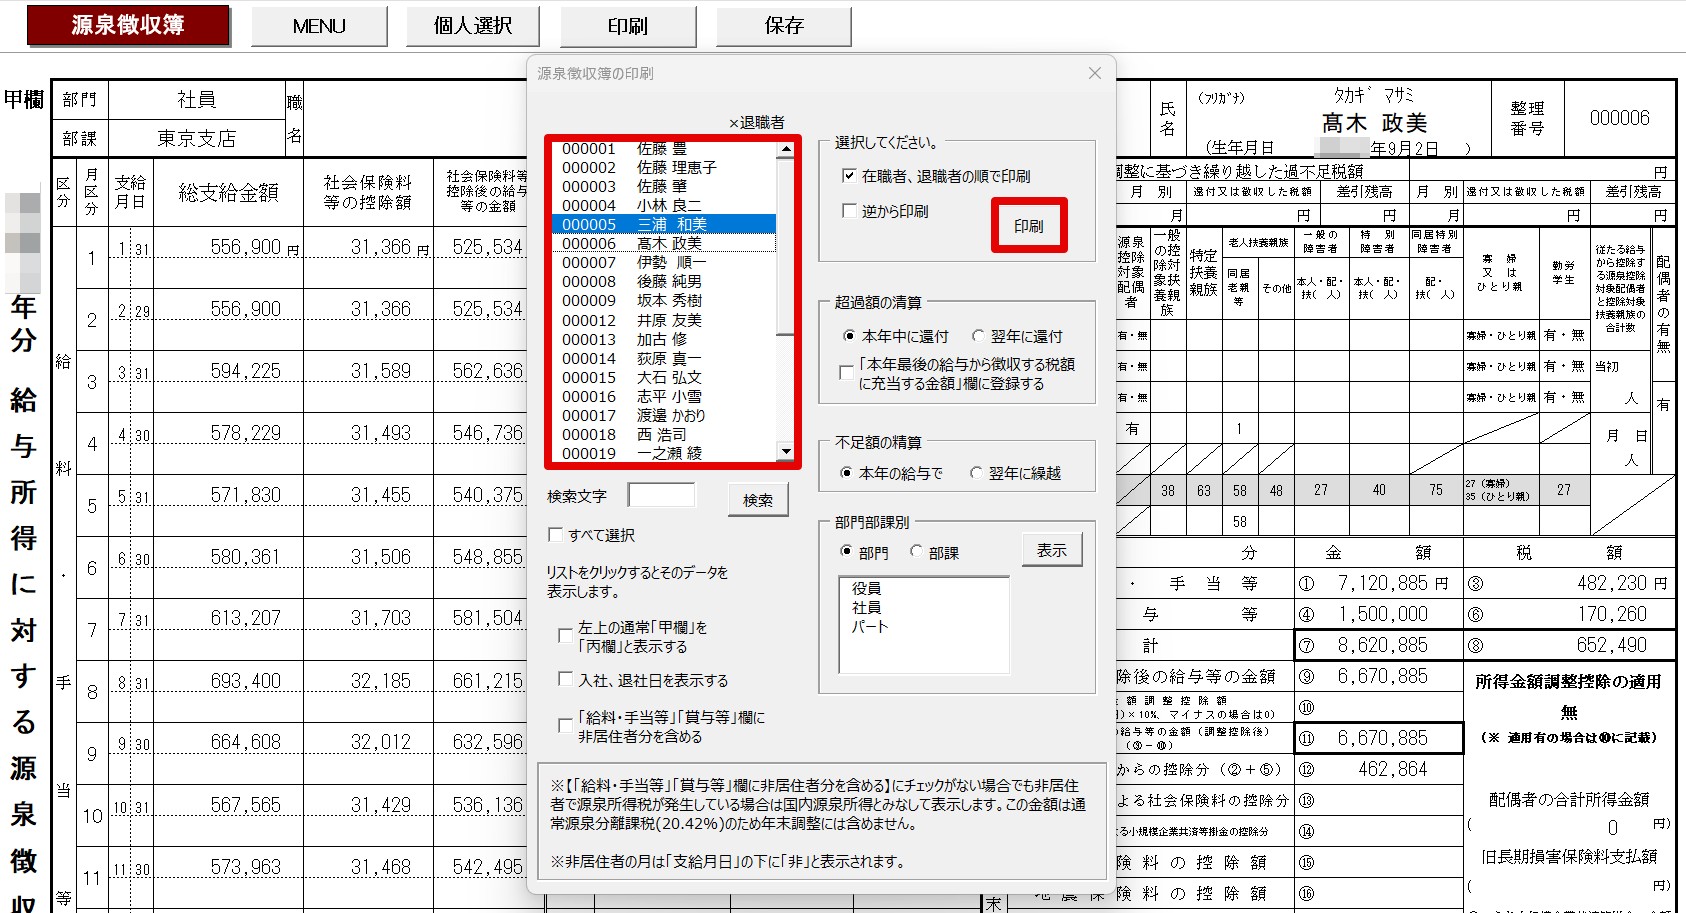Select employee 000006 髙木 政美 in list

tap(664, 243)
